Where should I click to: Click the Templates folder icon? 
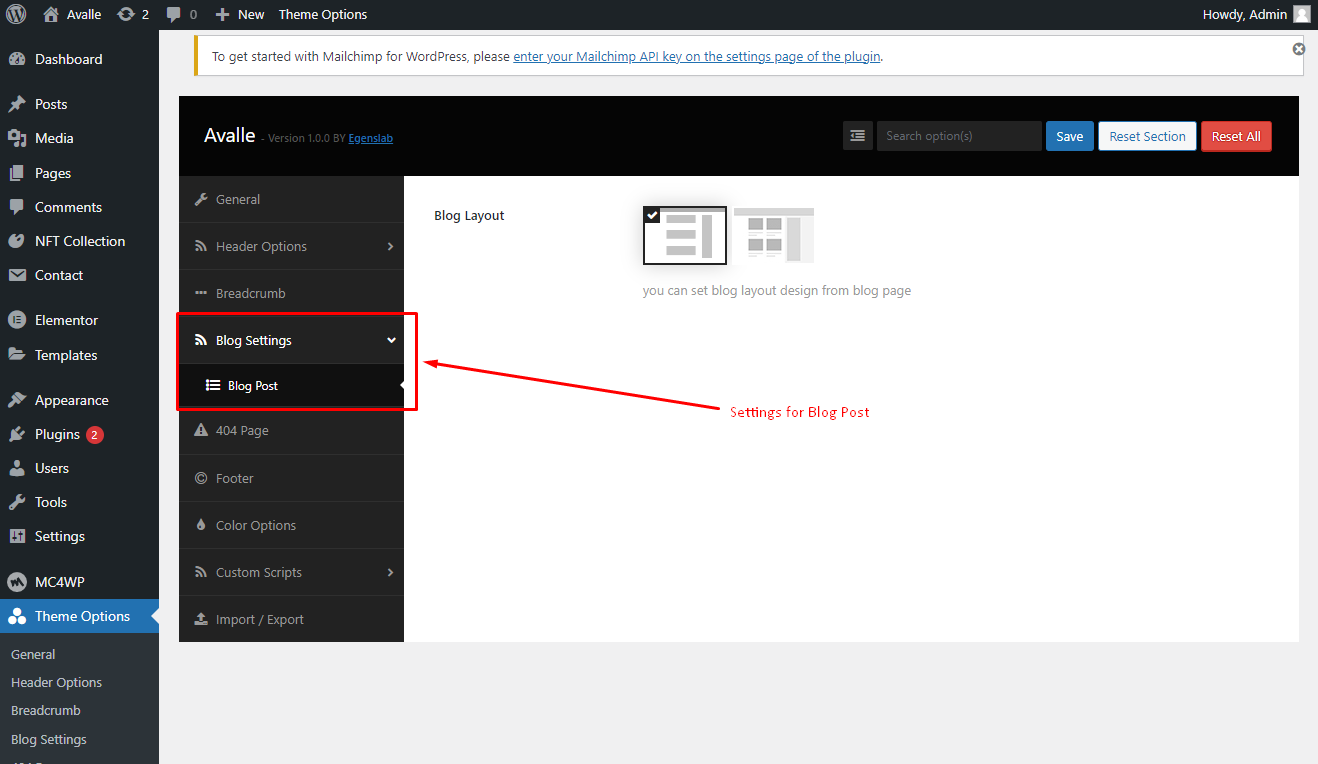[x=17, y=355]
